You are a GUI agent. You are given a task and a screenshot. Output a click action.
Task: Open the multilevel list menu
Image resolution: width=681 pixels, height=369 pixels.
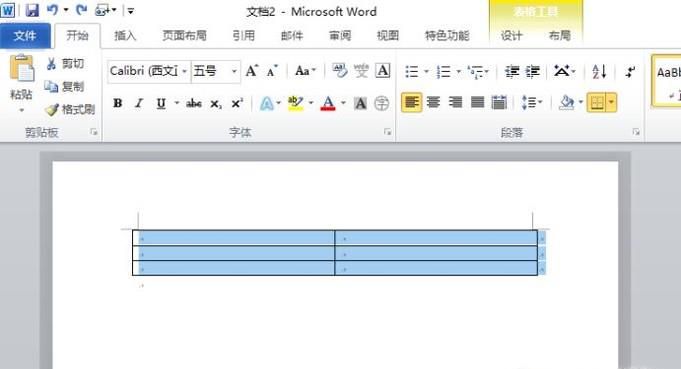tap(478, 71)
